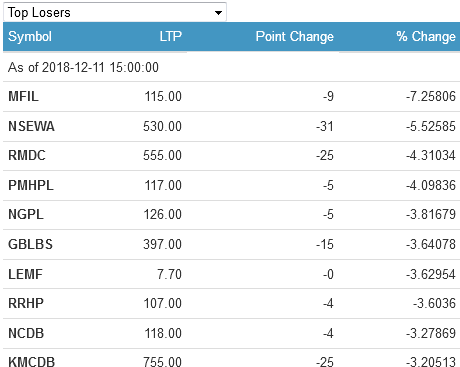Click the GBLBS symbol
The image size is (460, 367).
(30, 244)
